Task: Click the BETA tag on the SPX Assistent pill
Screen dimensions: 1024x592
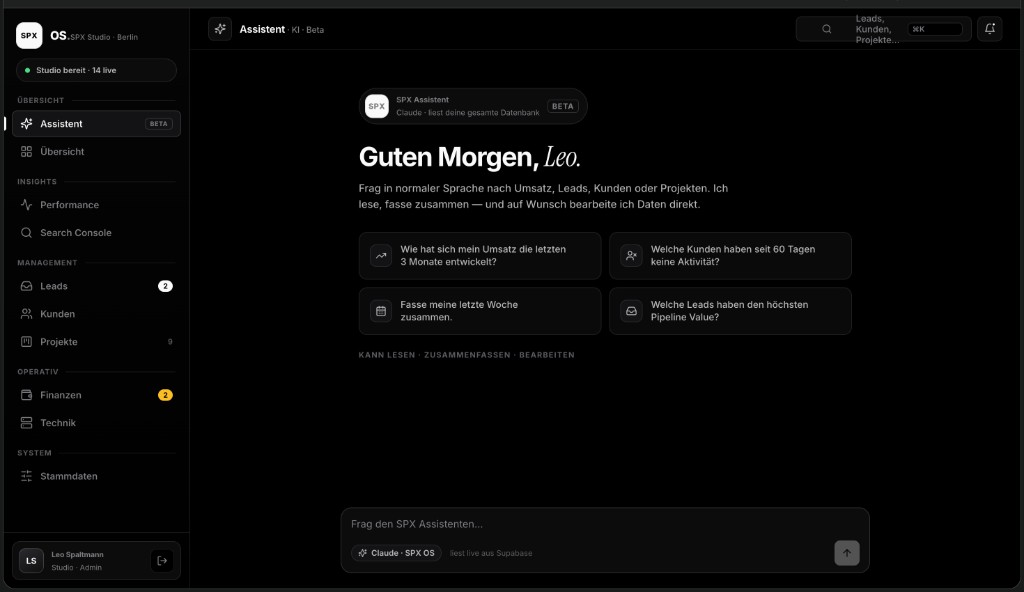Action: tap(562, 106)
